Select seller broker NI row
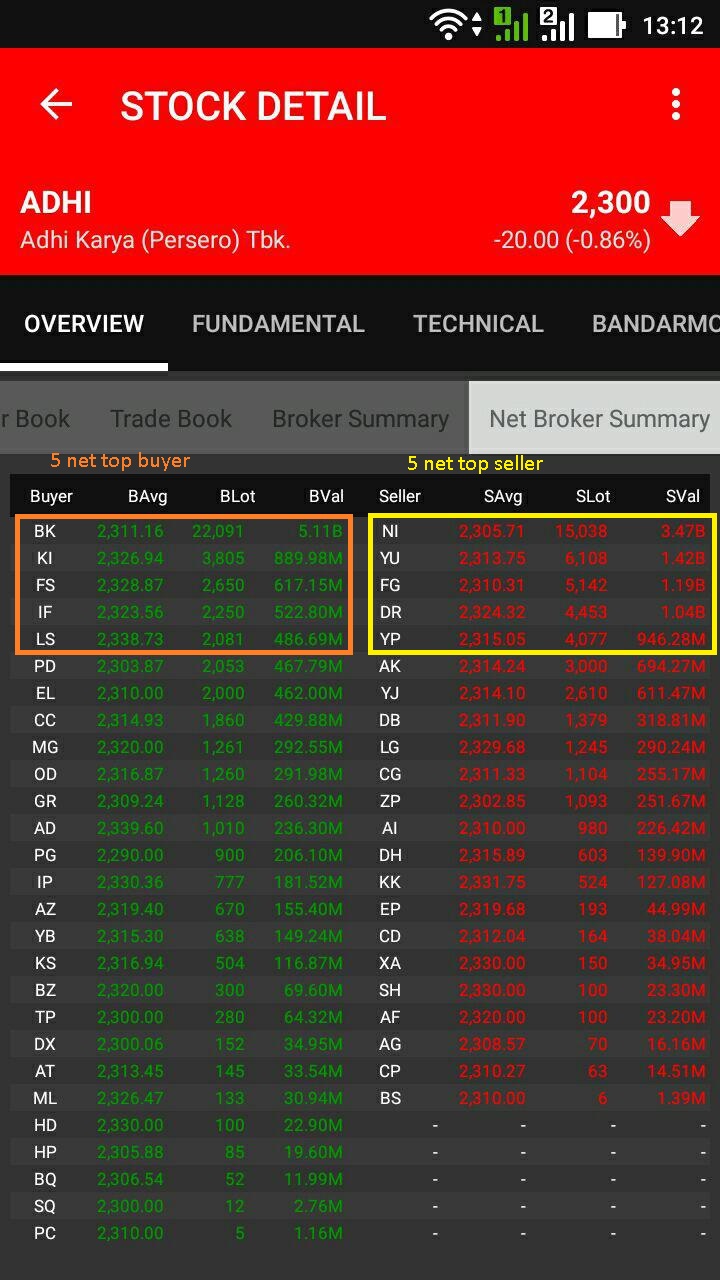Viewport: 720px width, 1280px height. (542, 531)
